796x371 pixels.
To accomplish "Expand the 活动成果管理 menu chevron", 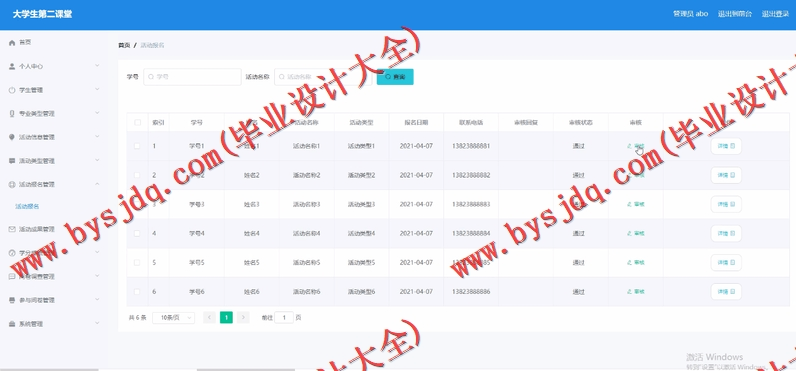I will pos(97,229).
